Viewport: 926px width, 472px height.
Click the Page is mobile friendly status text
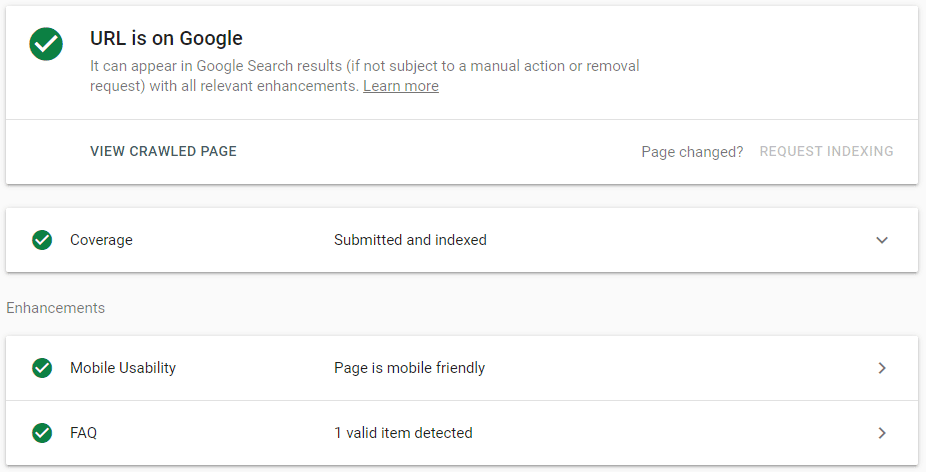click(x=409, y=368)
